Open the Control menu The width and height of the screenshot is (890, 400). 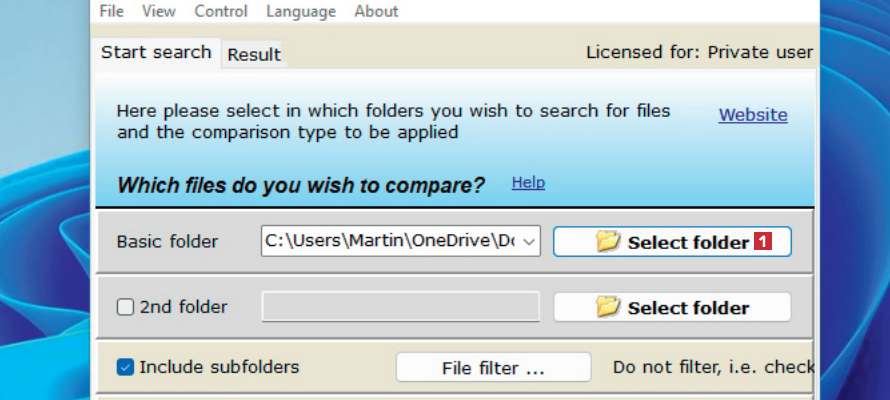pos(220,11)
